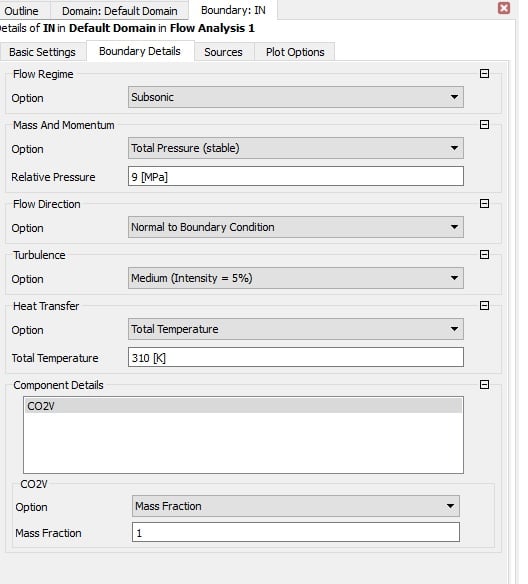Open the CO2V Mass Fraction option dropdown
Image resolution: width=528 pixels, height=584 pixels.
[x=296, y=506]
